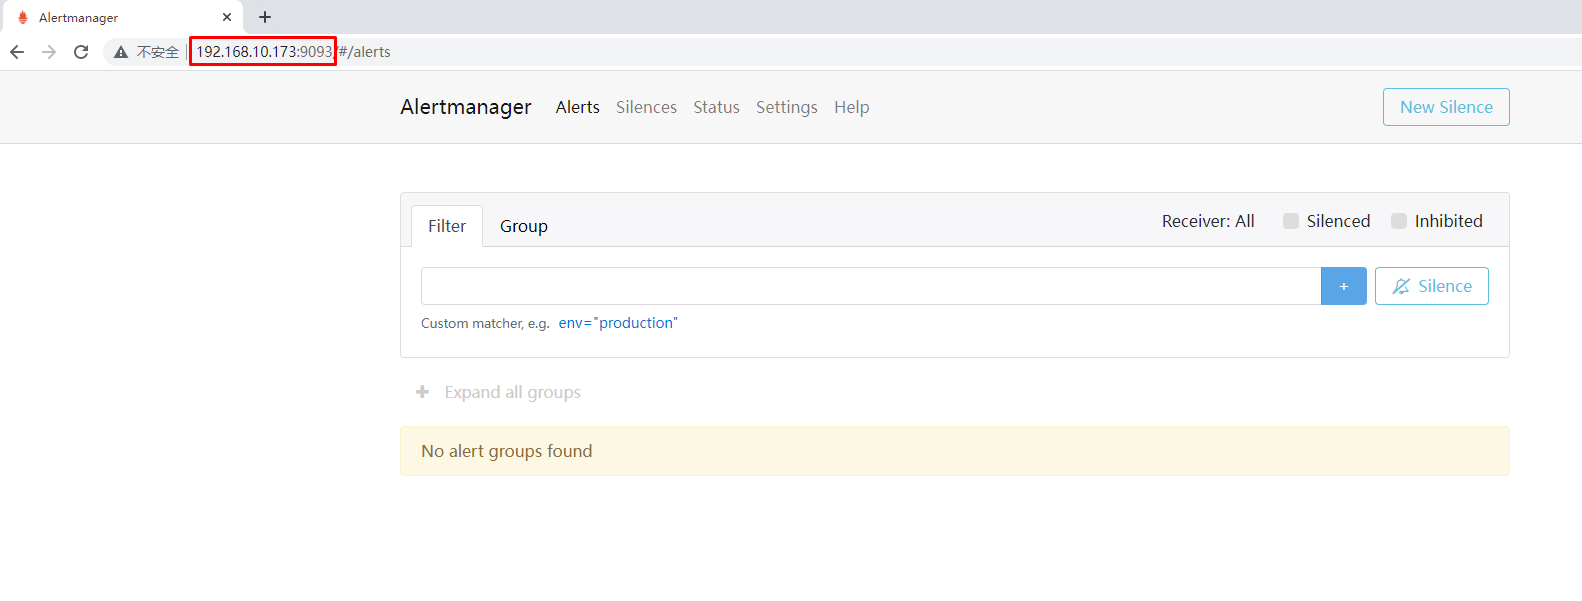Click the browser back arrow
The width and height of the screenshot is (1582, 601).
point(17,52)
